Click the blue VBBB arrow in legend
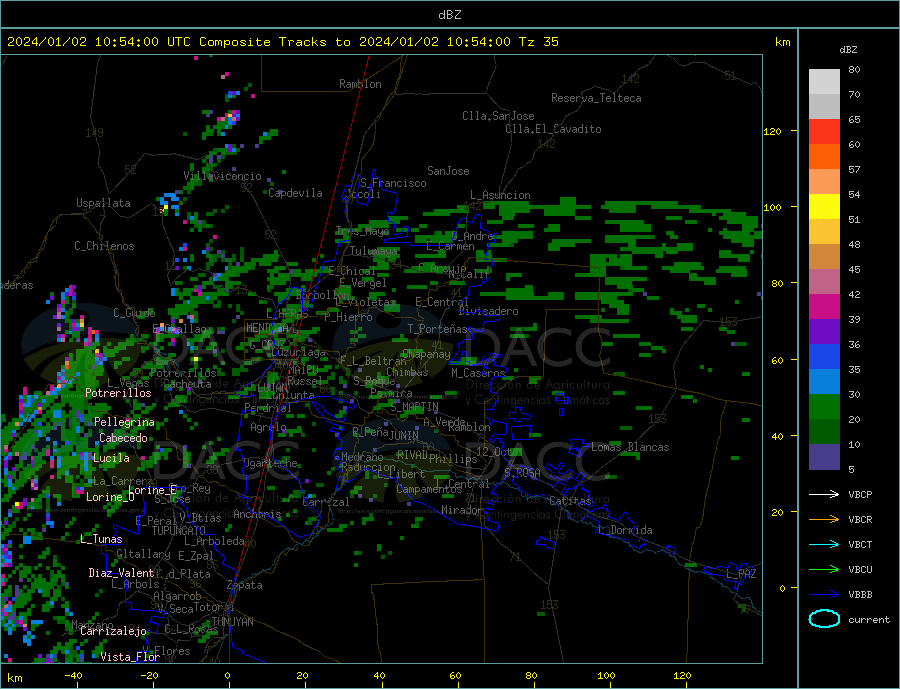This screenshot has width=900, height=689. [824, 594]
